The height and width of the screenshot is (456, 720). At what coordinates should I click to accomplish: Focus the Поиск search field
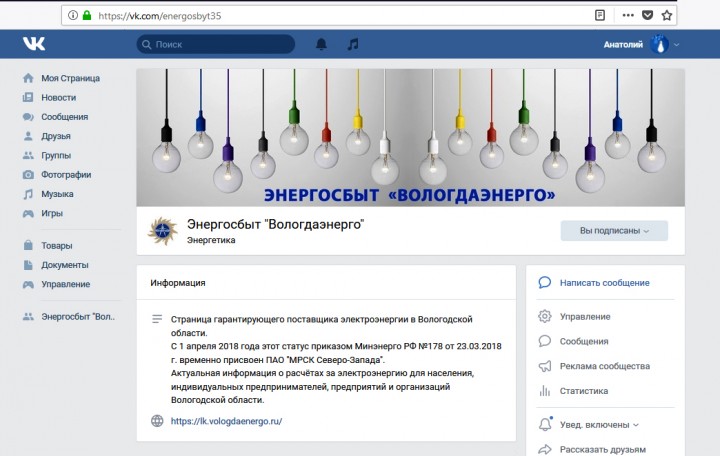coord(216,44)
